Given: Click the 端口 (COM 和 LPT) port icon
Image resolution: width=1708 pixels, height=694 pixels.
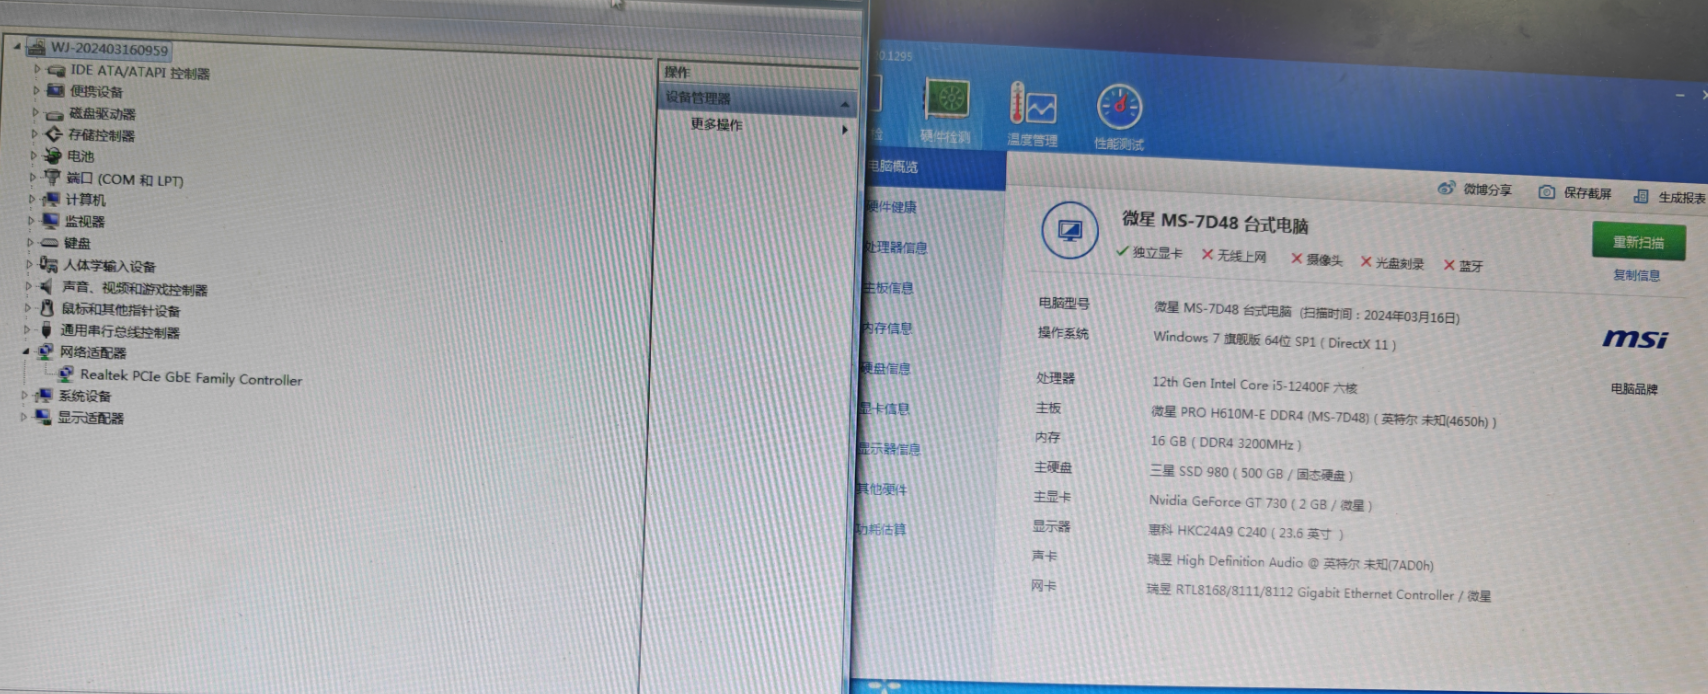Looking at the screenshot, I should click(x=52, y=177).
